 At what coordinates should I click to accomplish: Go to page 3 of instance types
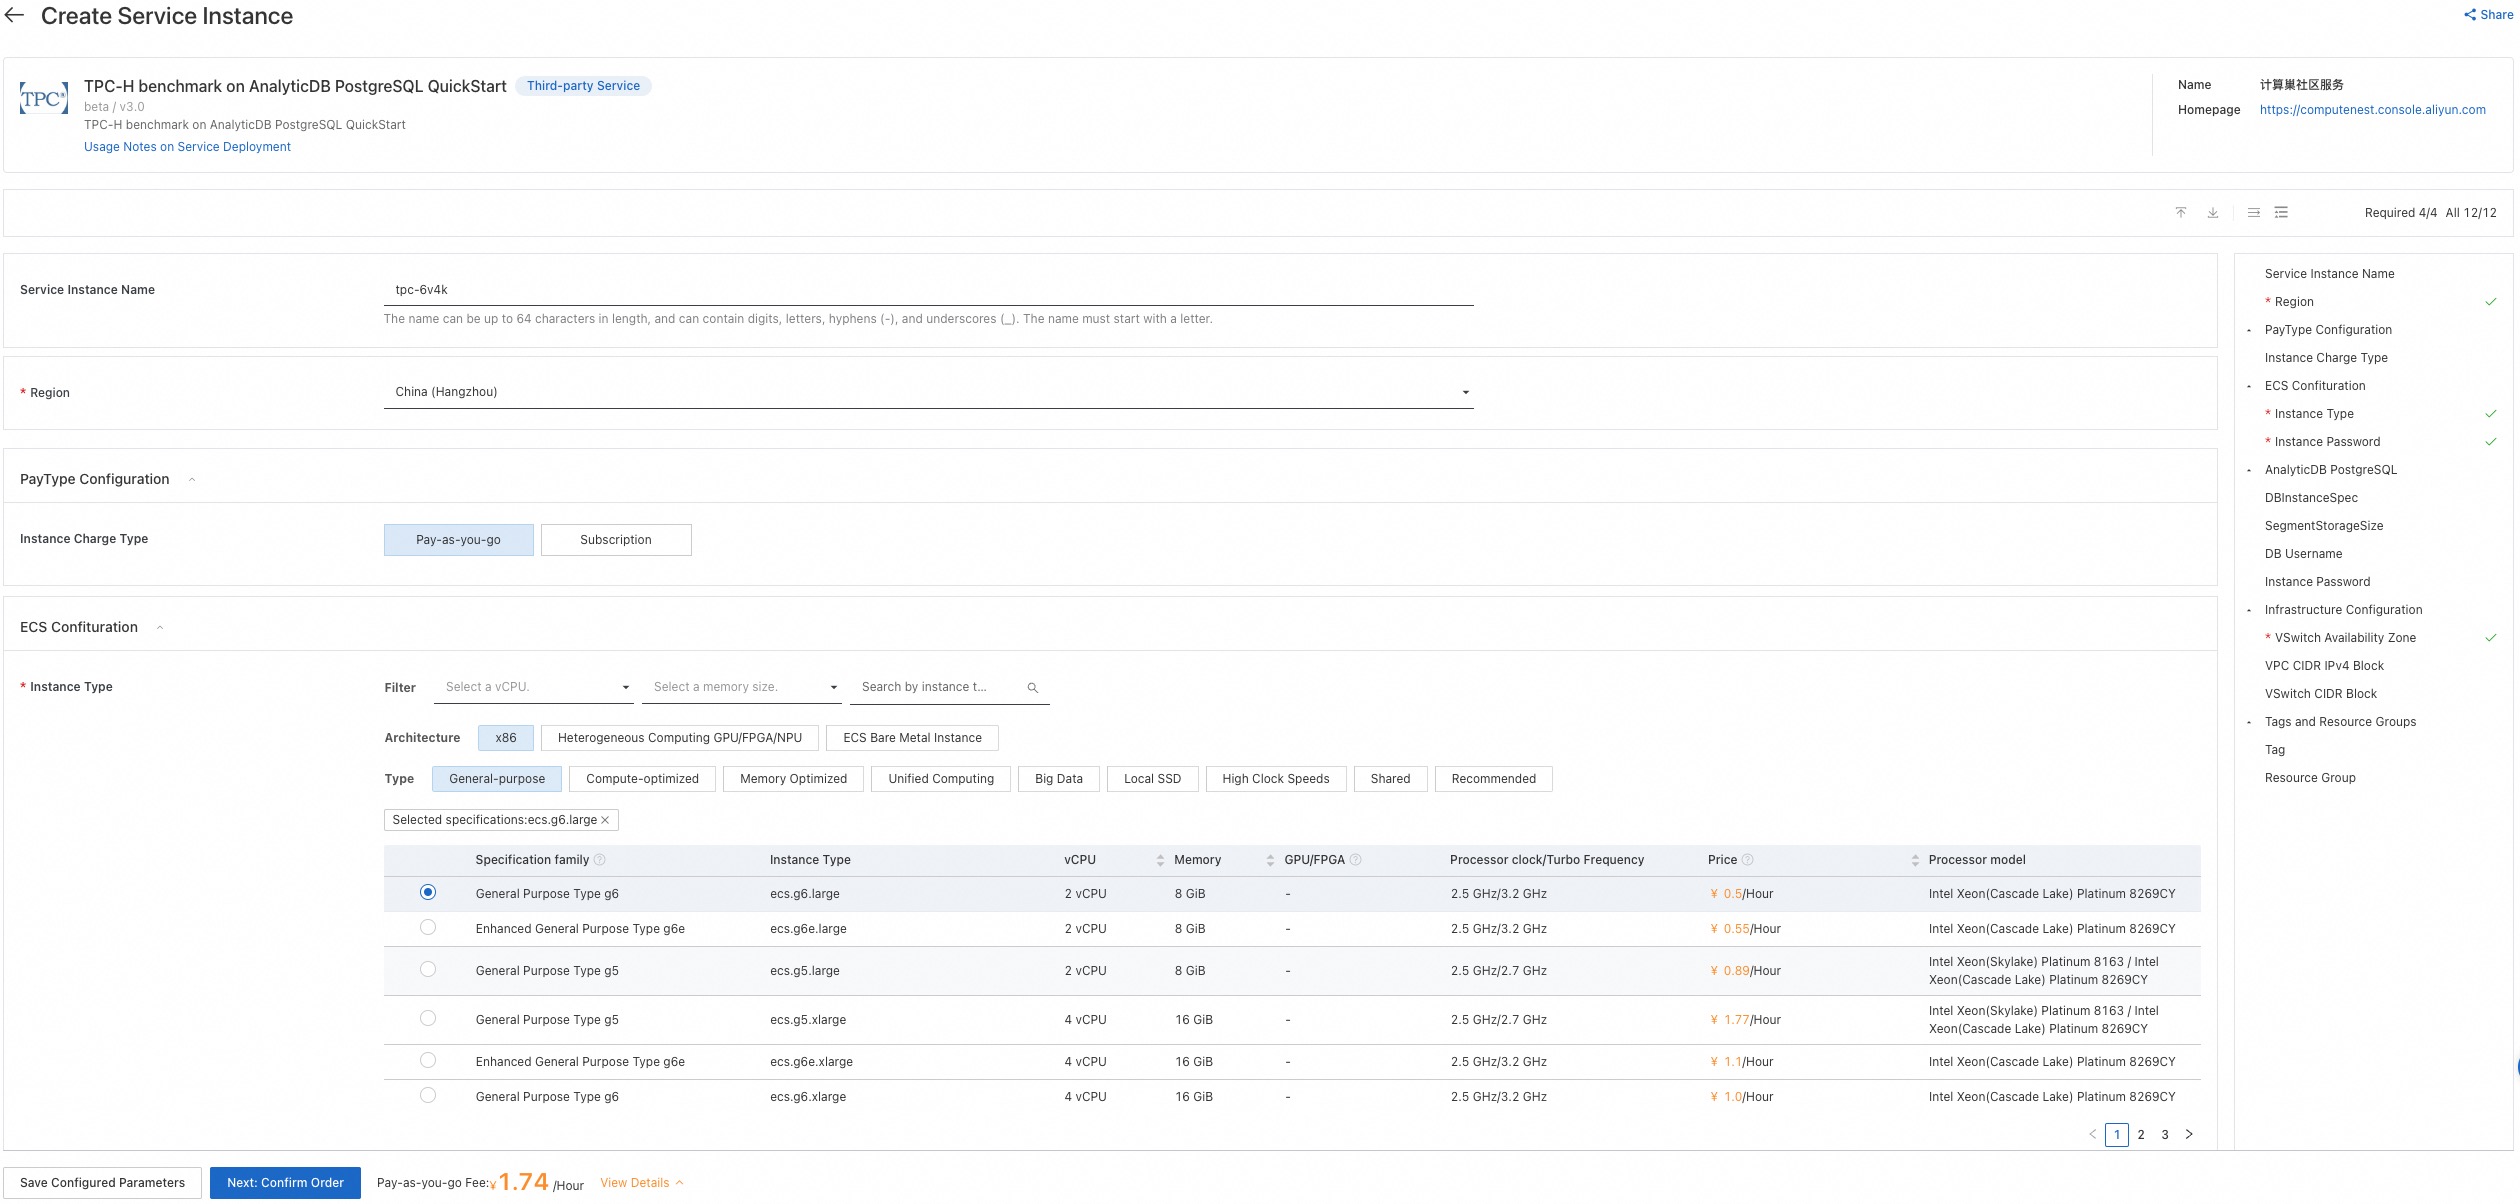click(2165, 1135)
